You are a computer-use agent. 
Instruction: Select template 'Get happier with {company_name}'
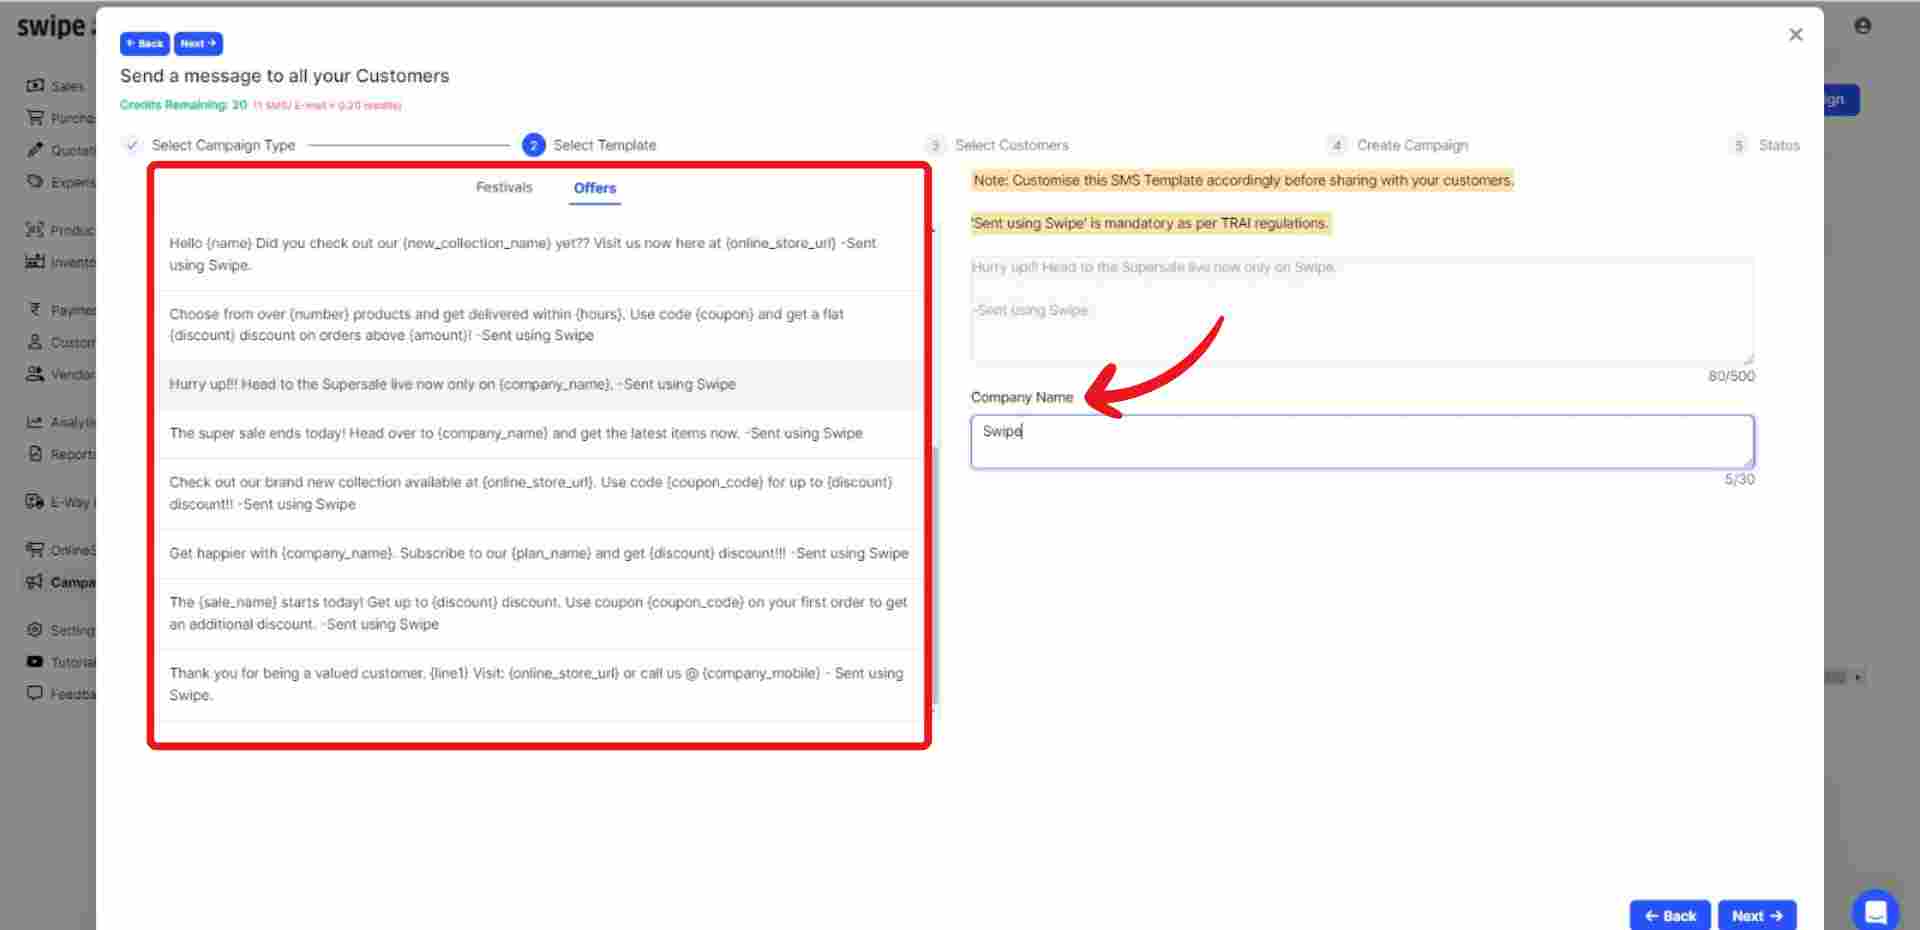point(540,554)
